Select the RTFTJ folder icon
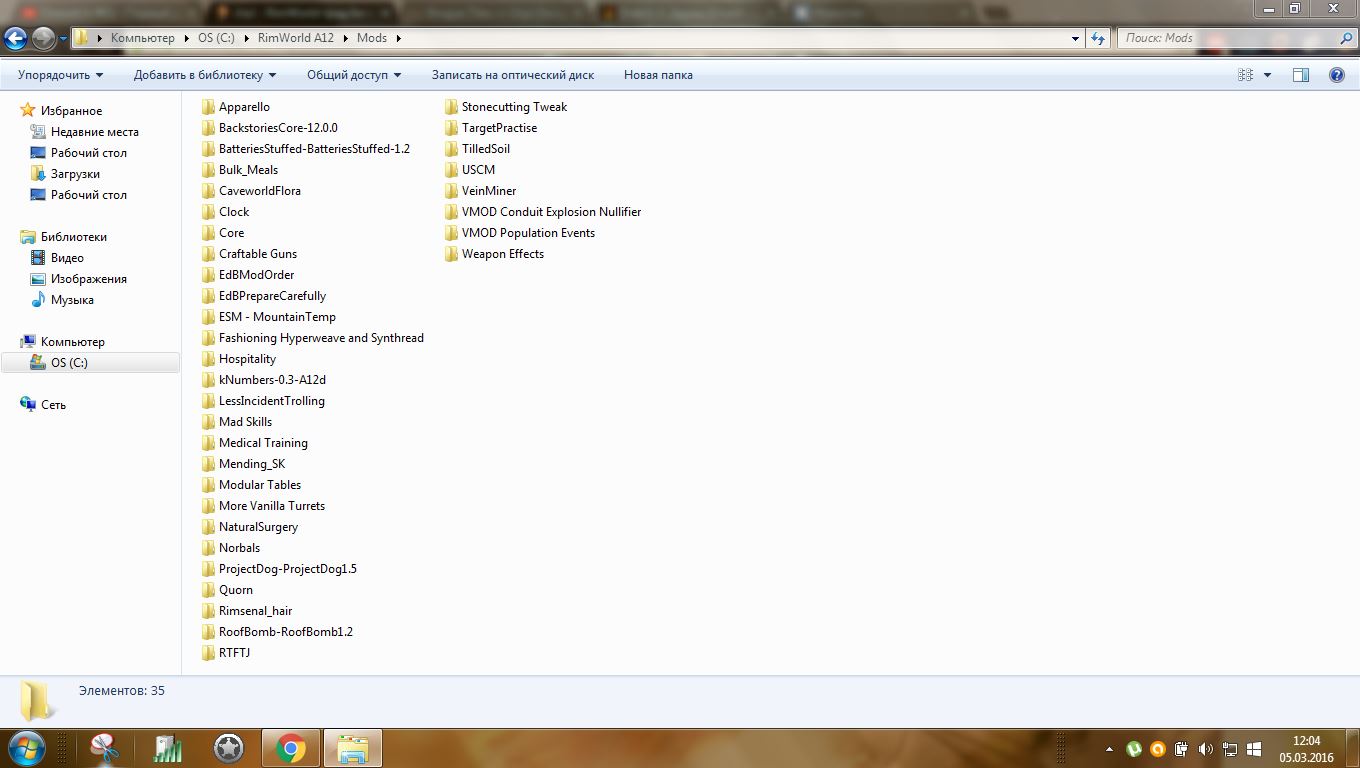 tap(208, 653)
